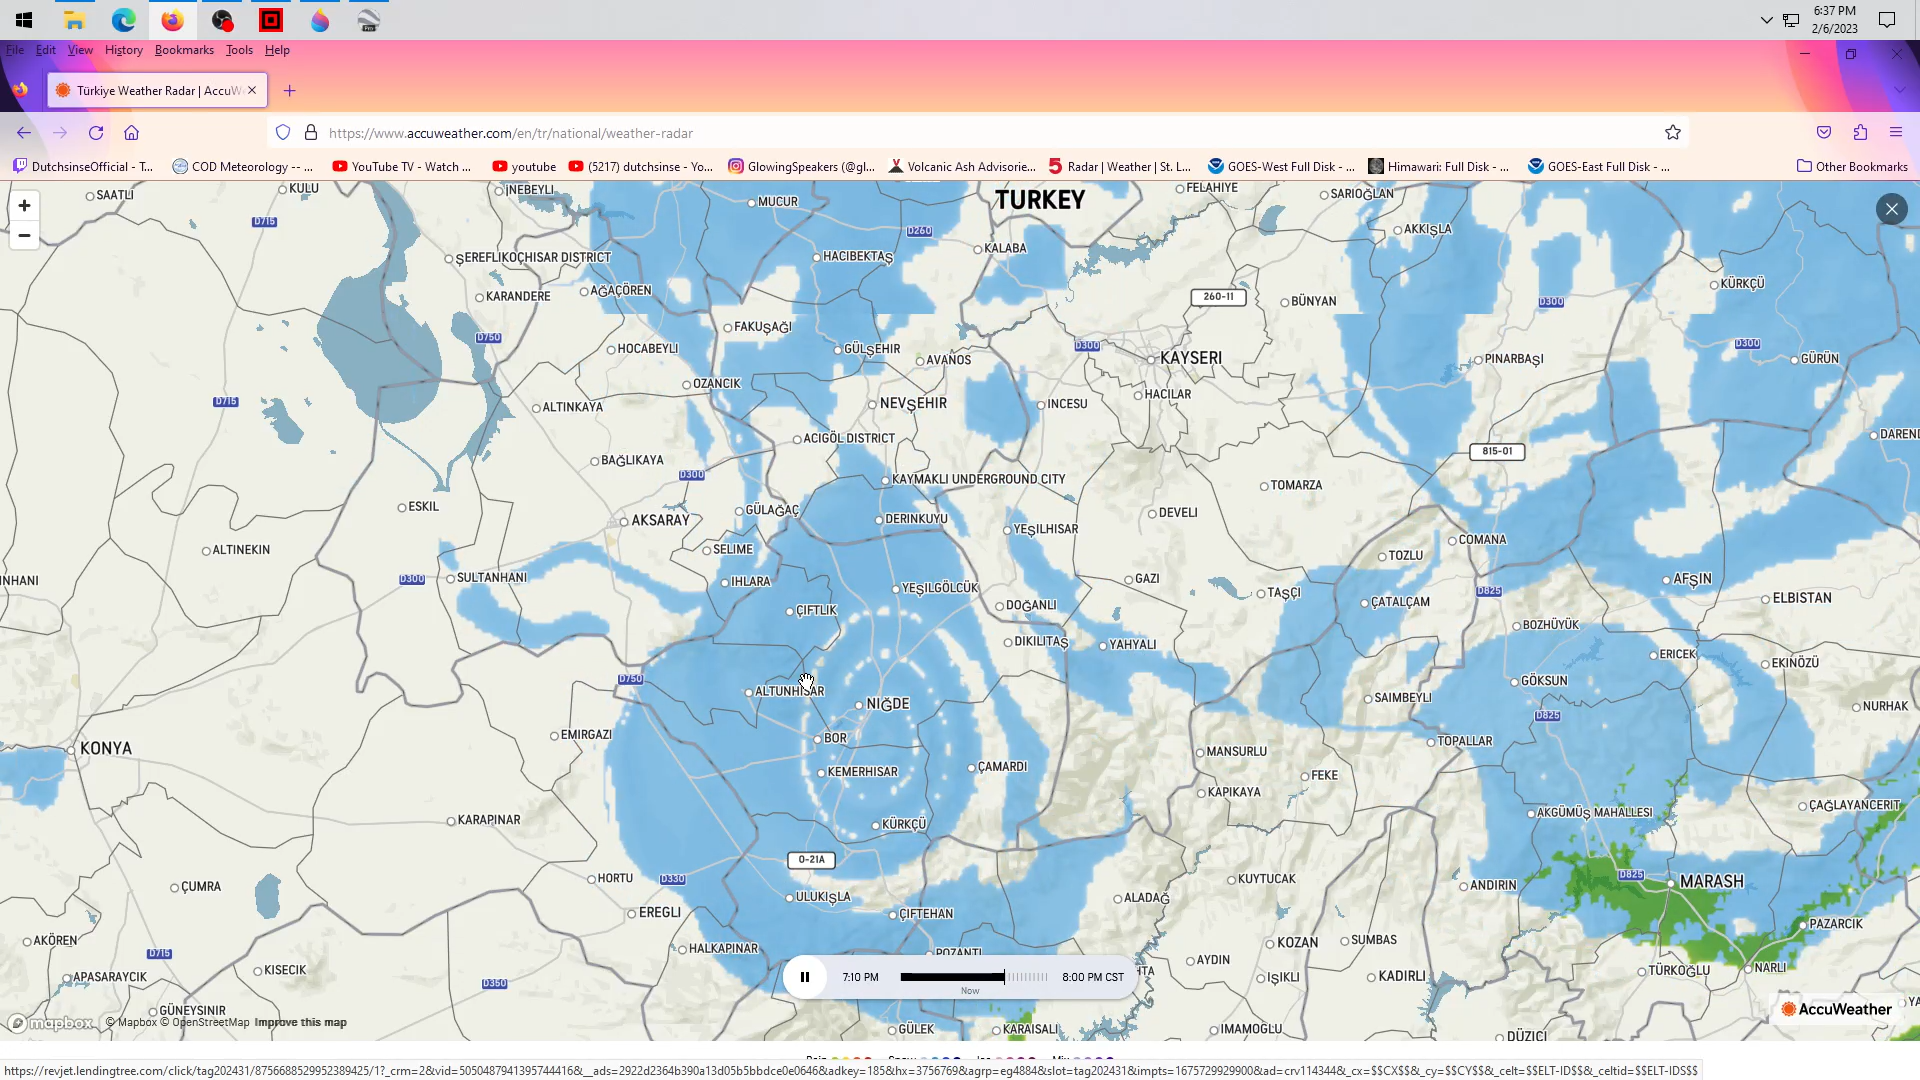Click NİĞDE city label on map
The height and width of the screenshot is (1080, 1920).
(888, 704)
